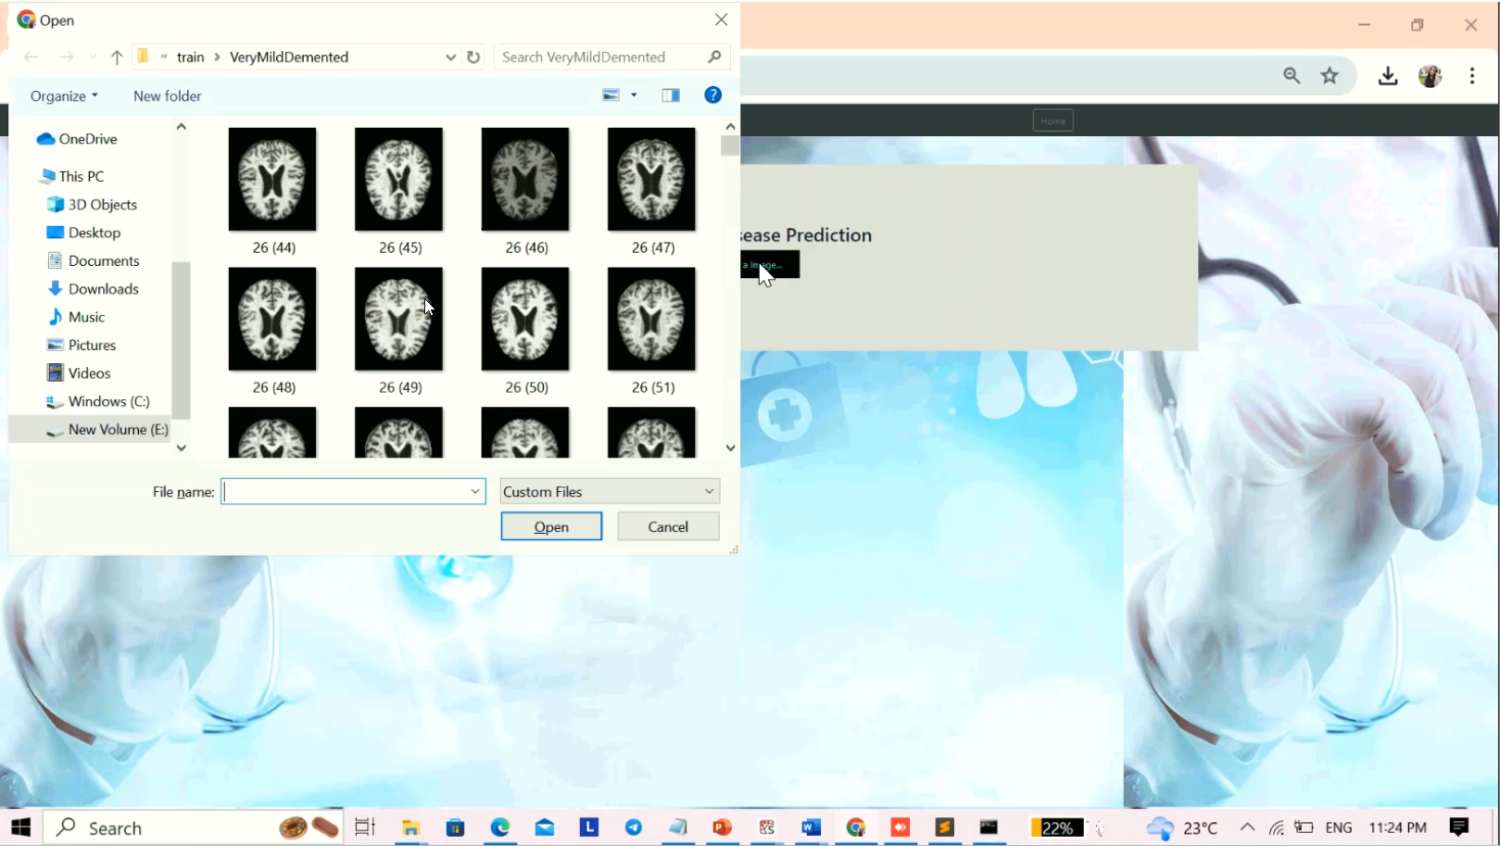Select New Volume (E:) drive
The image size is (1500, 846).
pos(117,429)
